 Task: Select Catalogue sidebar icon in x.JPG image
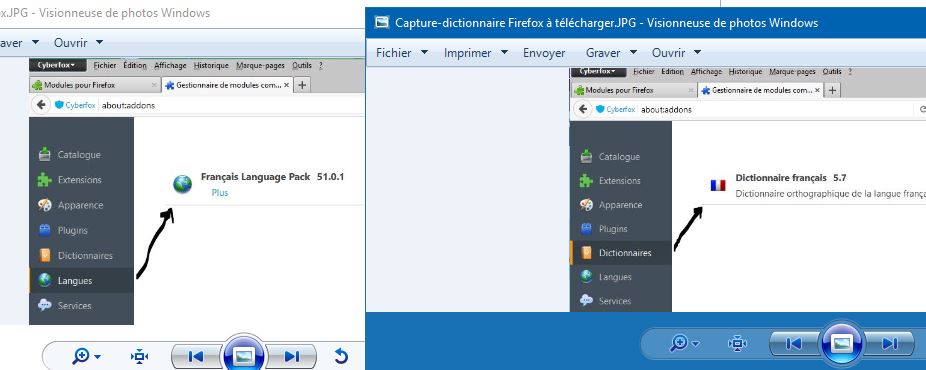click(45, 155)
